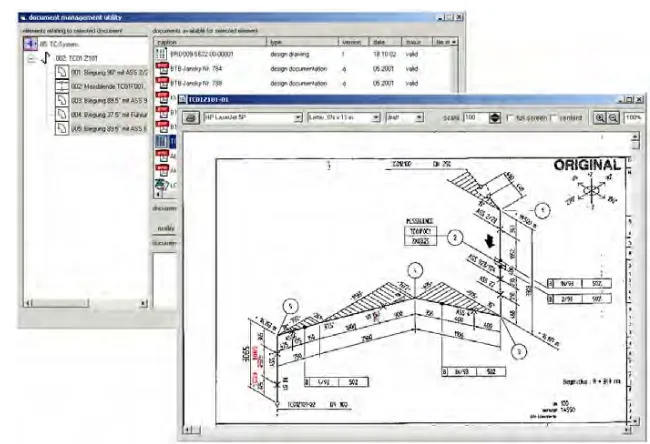
Task: Click the displayed isometric drawing page
Action: coord(423,291)
